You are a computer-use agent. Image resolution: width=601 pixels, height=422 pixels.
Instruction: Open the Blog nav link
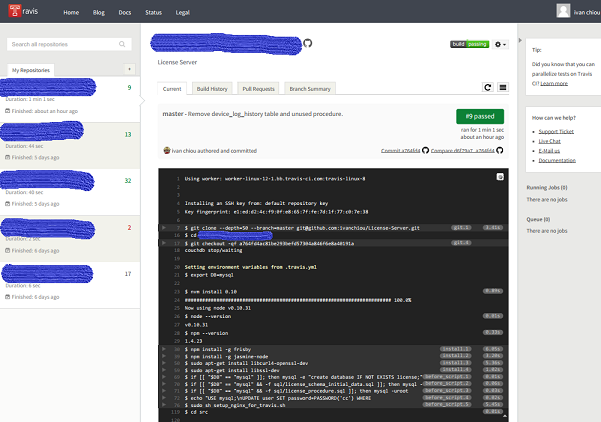(99, 12)
